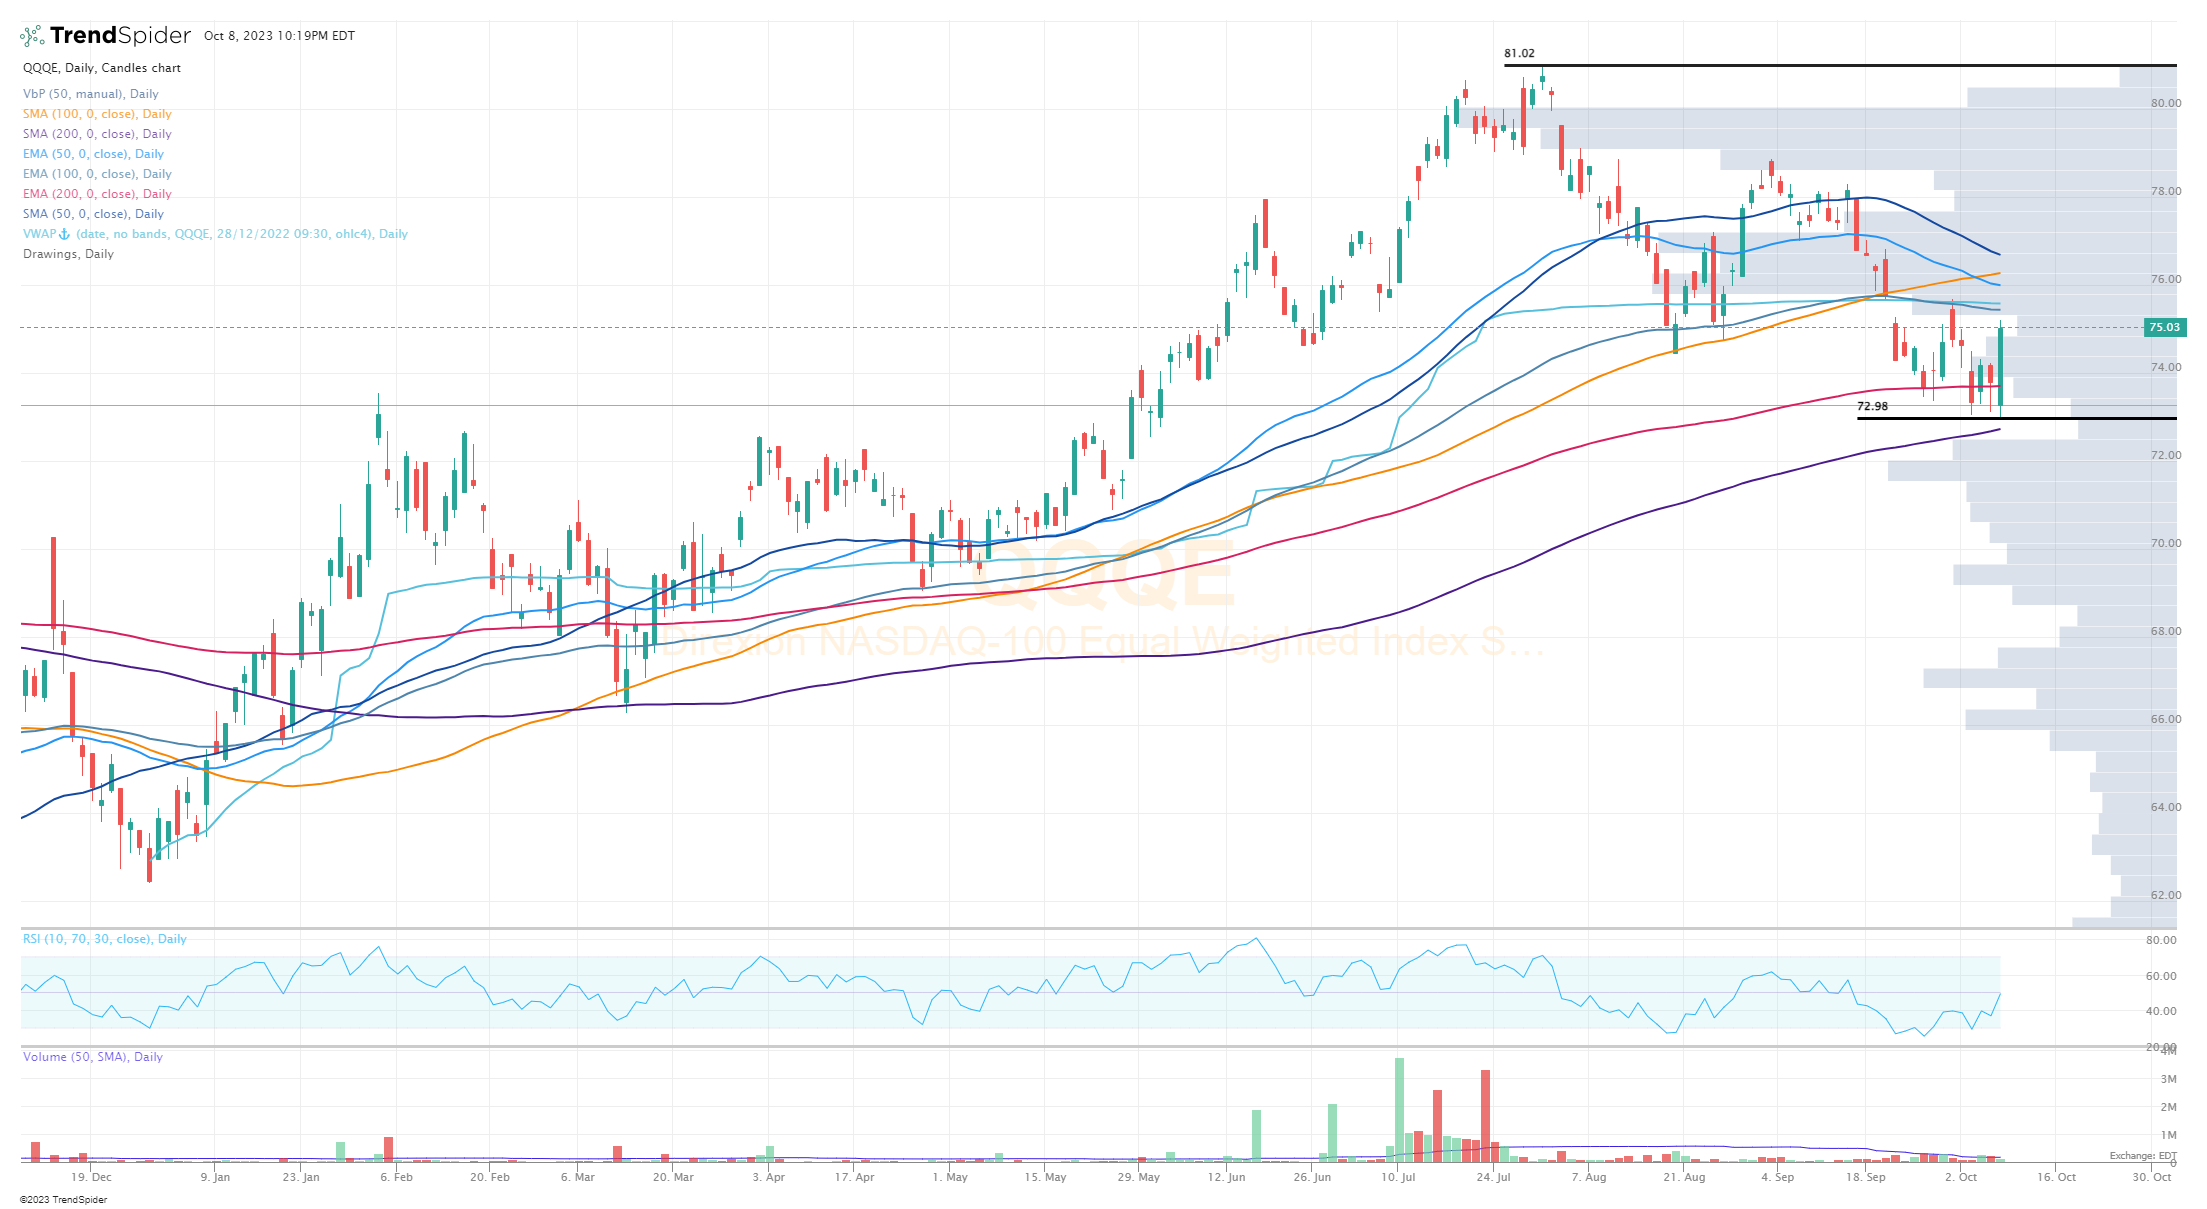This screenshot has height=1209, width=2207.
Task: Click the '17. Apr' date label
Action: (x=855, y=1177)
